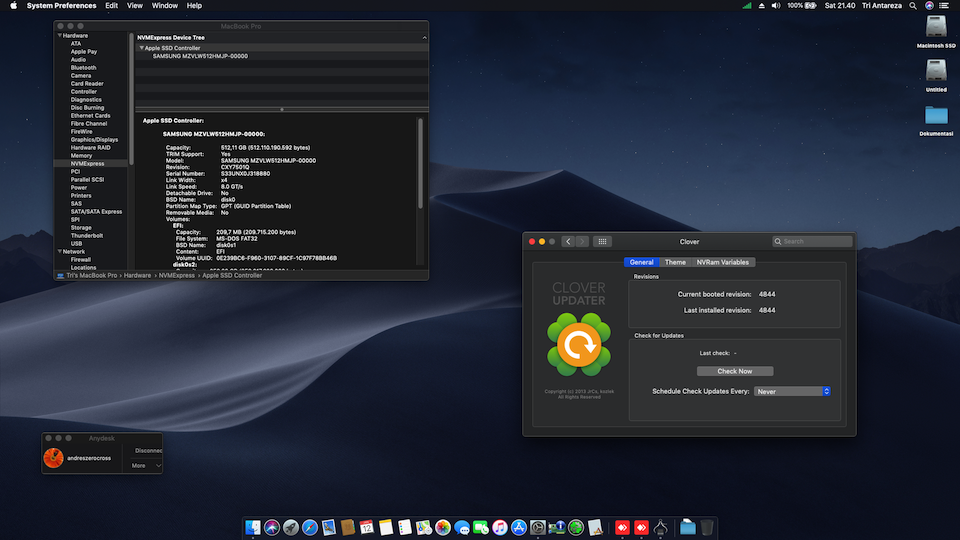960x540 pixels.
Task: Open Notification Center icon in menu bar
Action: (x=944, y=6)
